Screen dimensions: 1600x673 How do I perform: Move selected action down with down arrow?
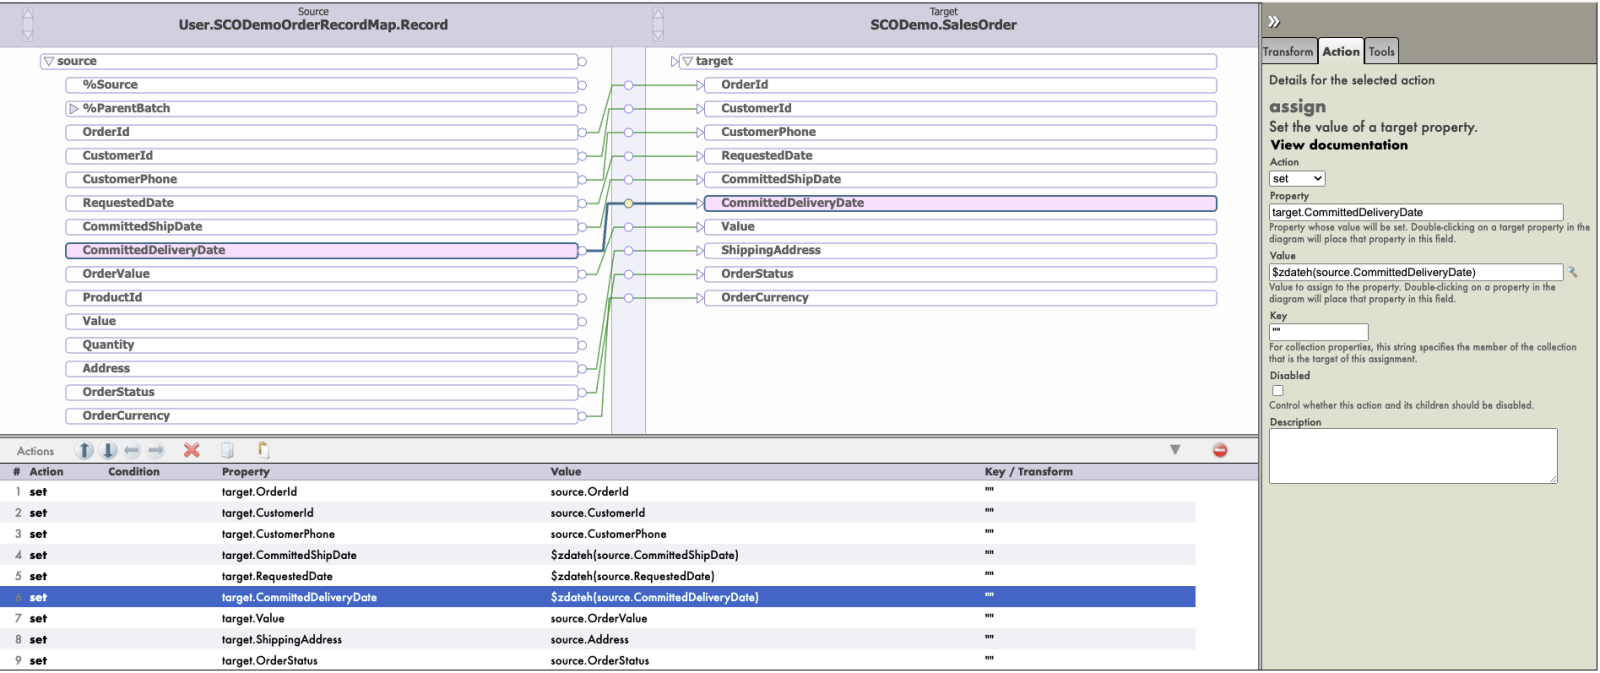[x=109, y=451]
